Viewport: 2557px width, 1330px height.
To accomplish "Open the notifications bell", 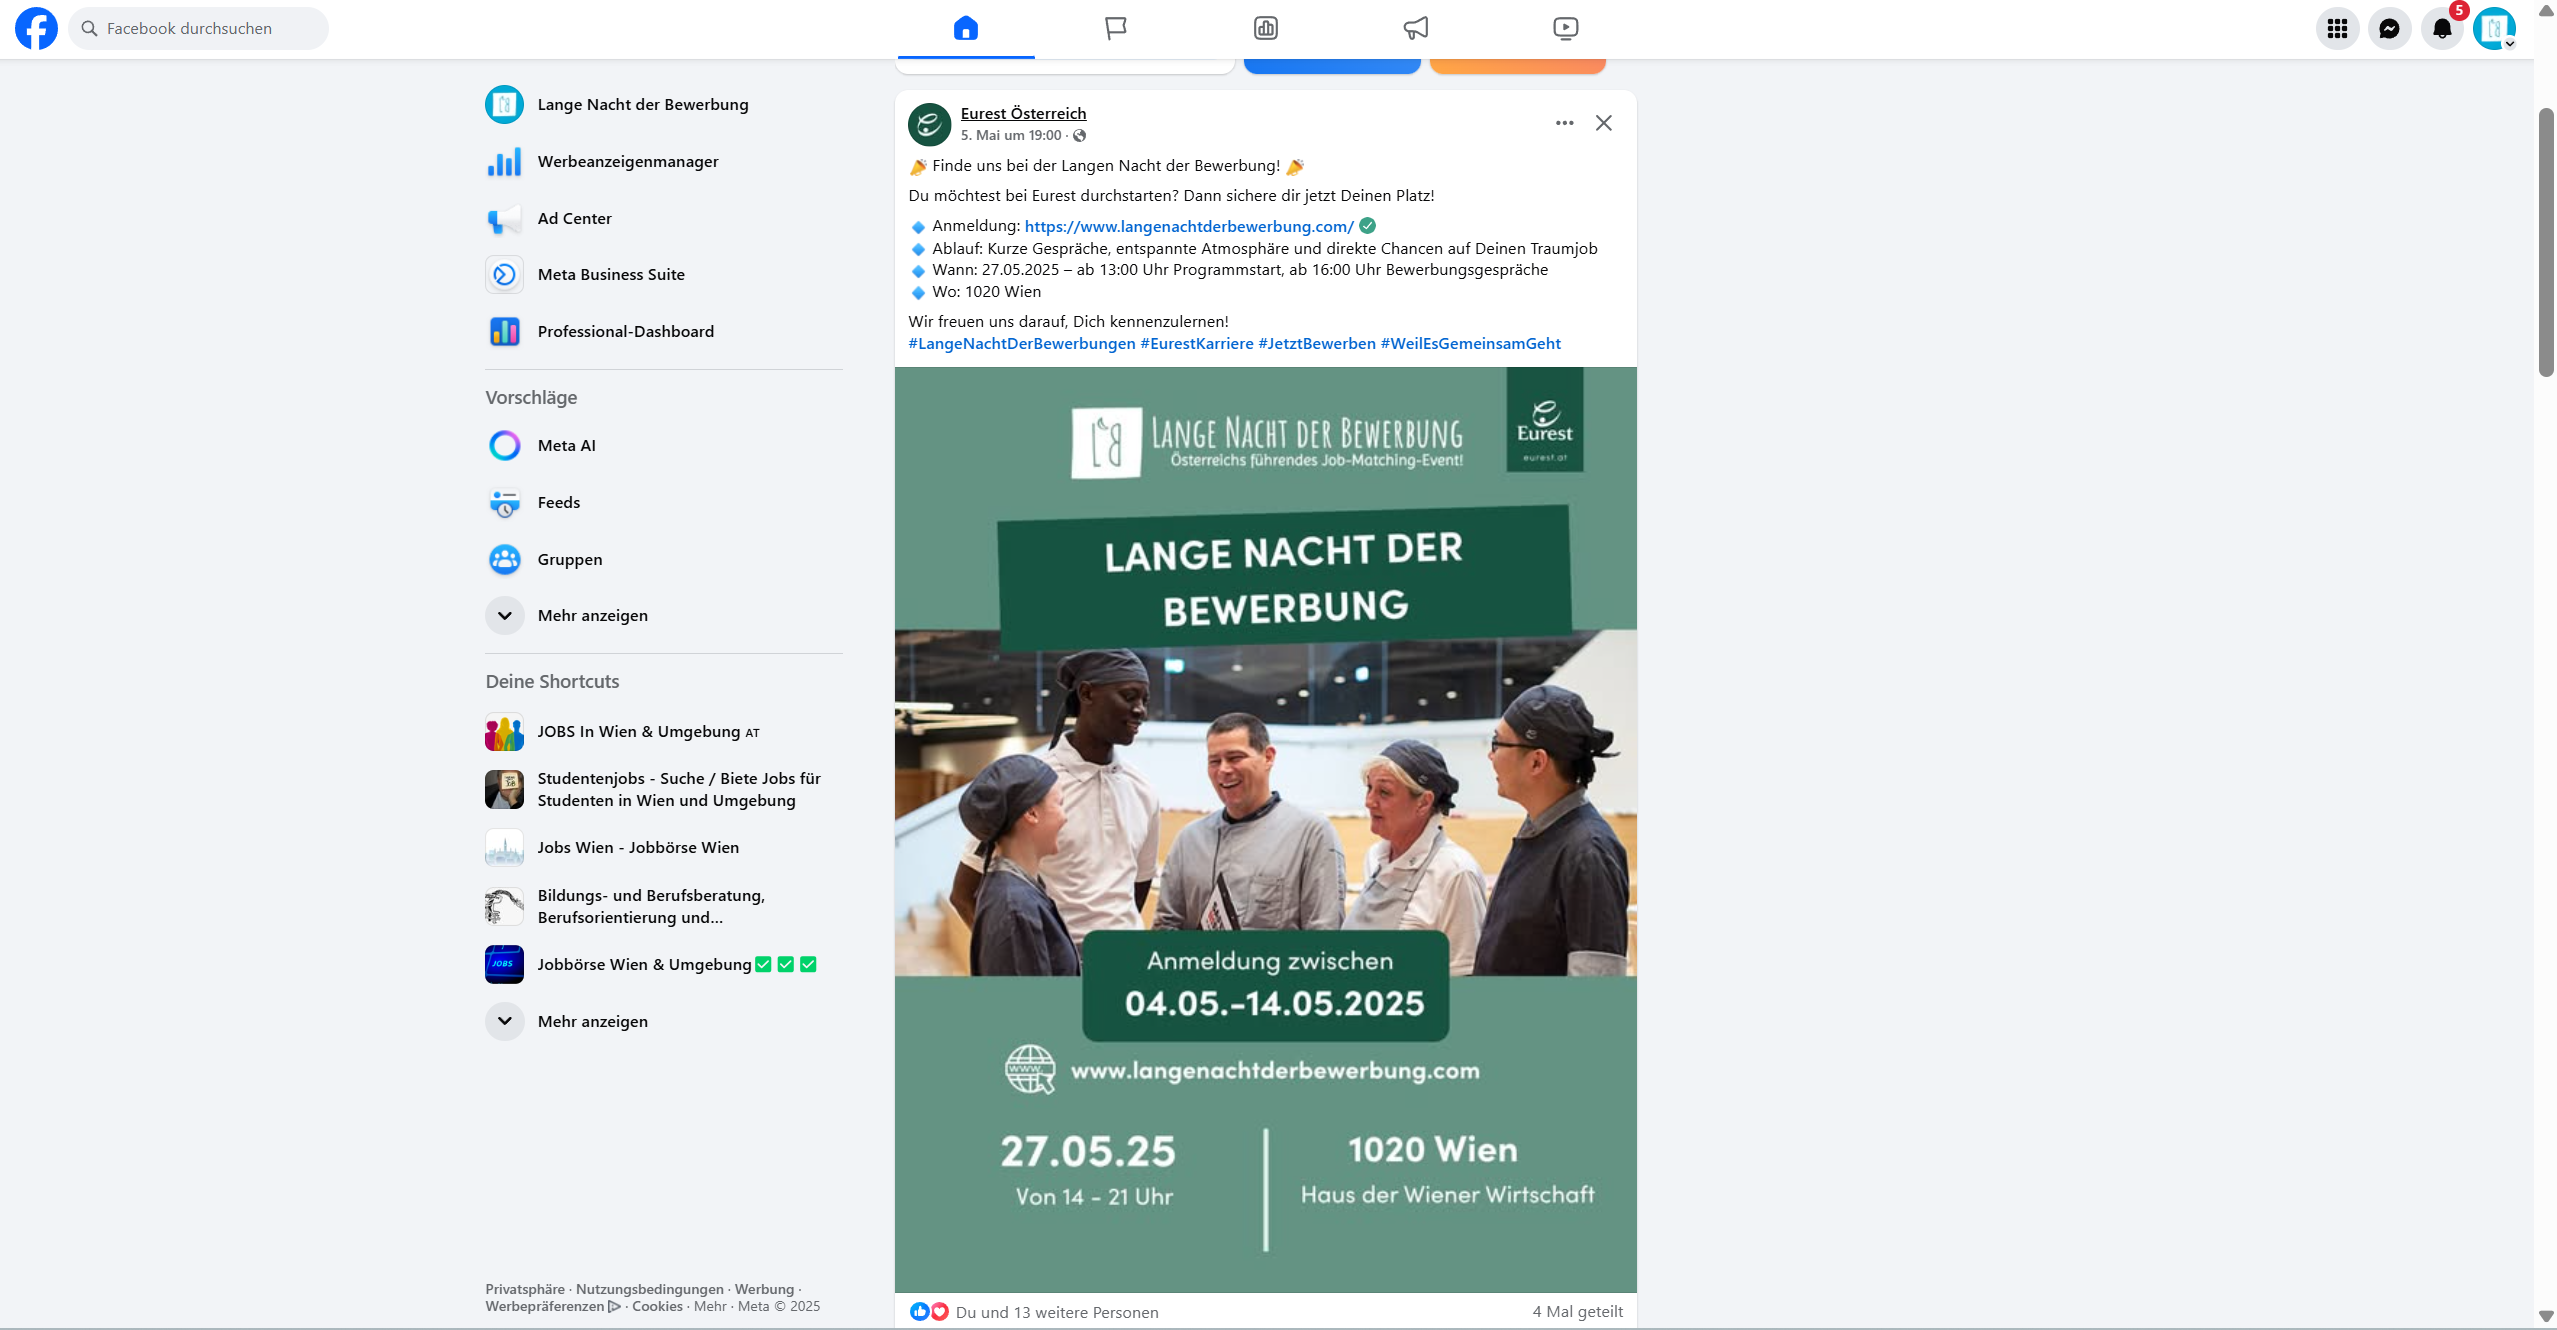I will (2442, 28).
